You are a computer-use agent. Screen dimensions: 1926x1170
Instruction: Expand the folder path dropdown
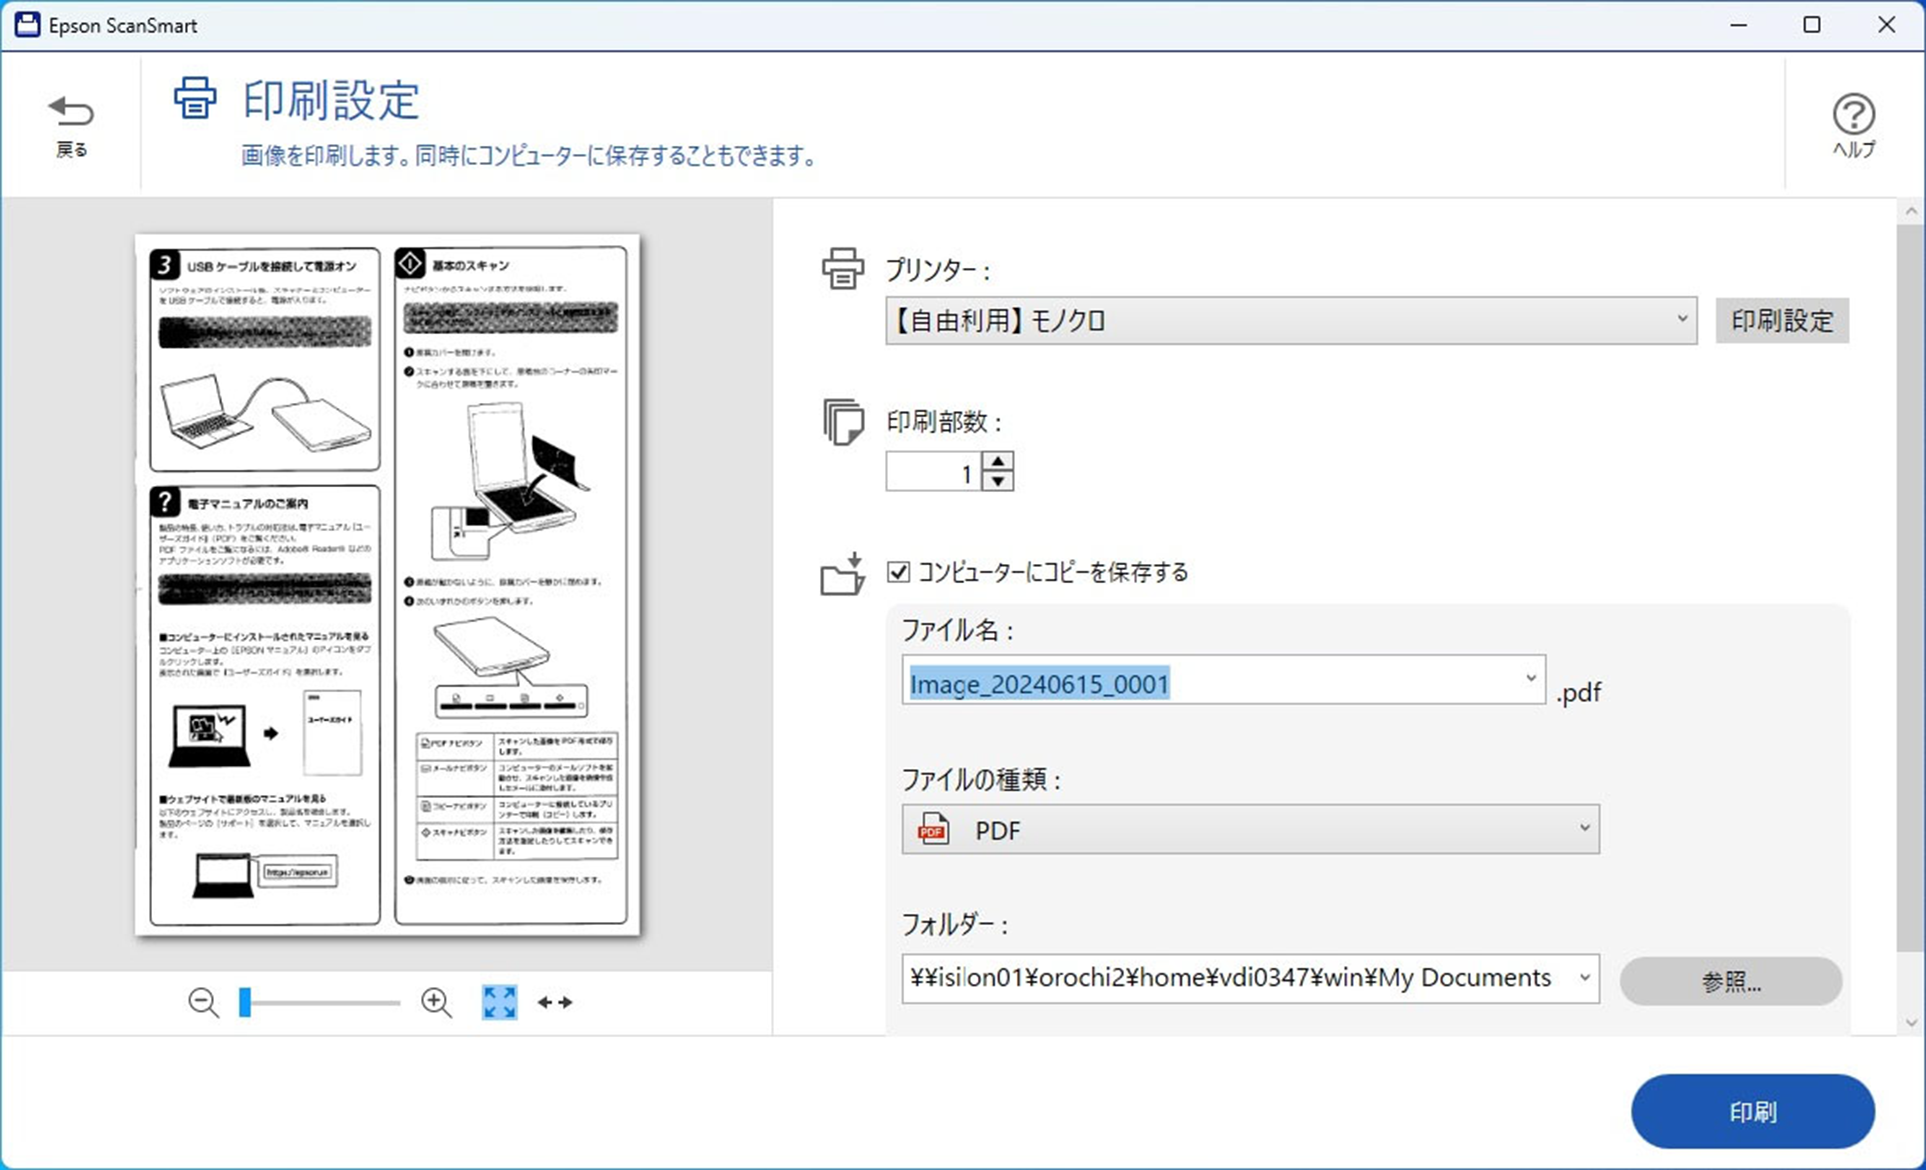click(1584, 978)
